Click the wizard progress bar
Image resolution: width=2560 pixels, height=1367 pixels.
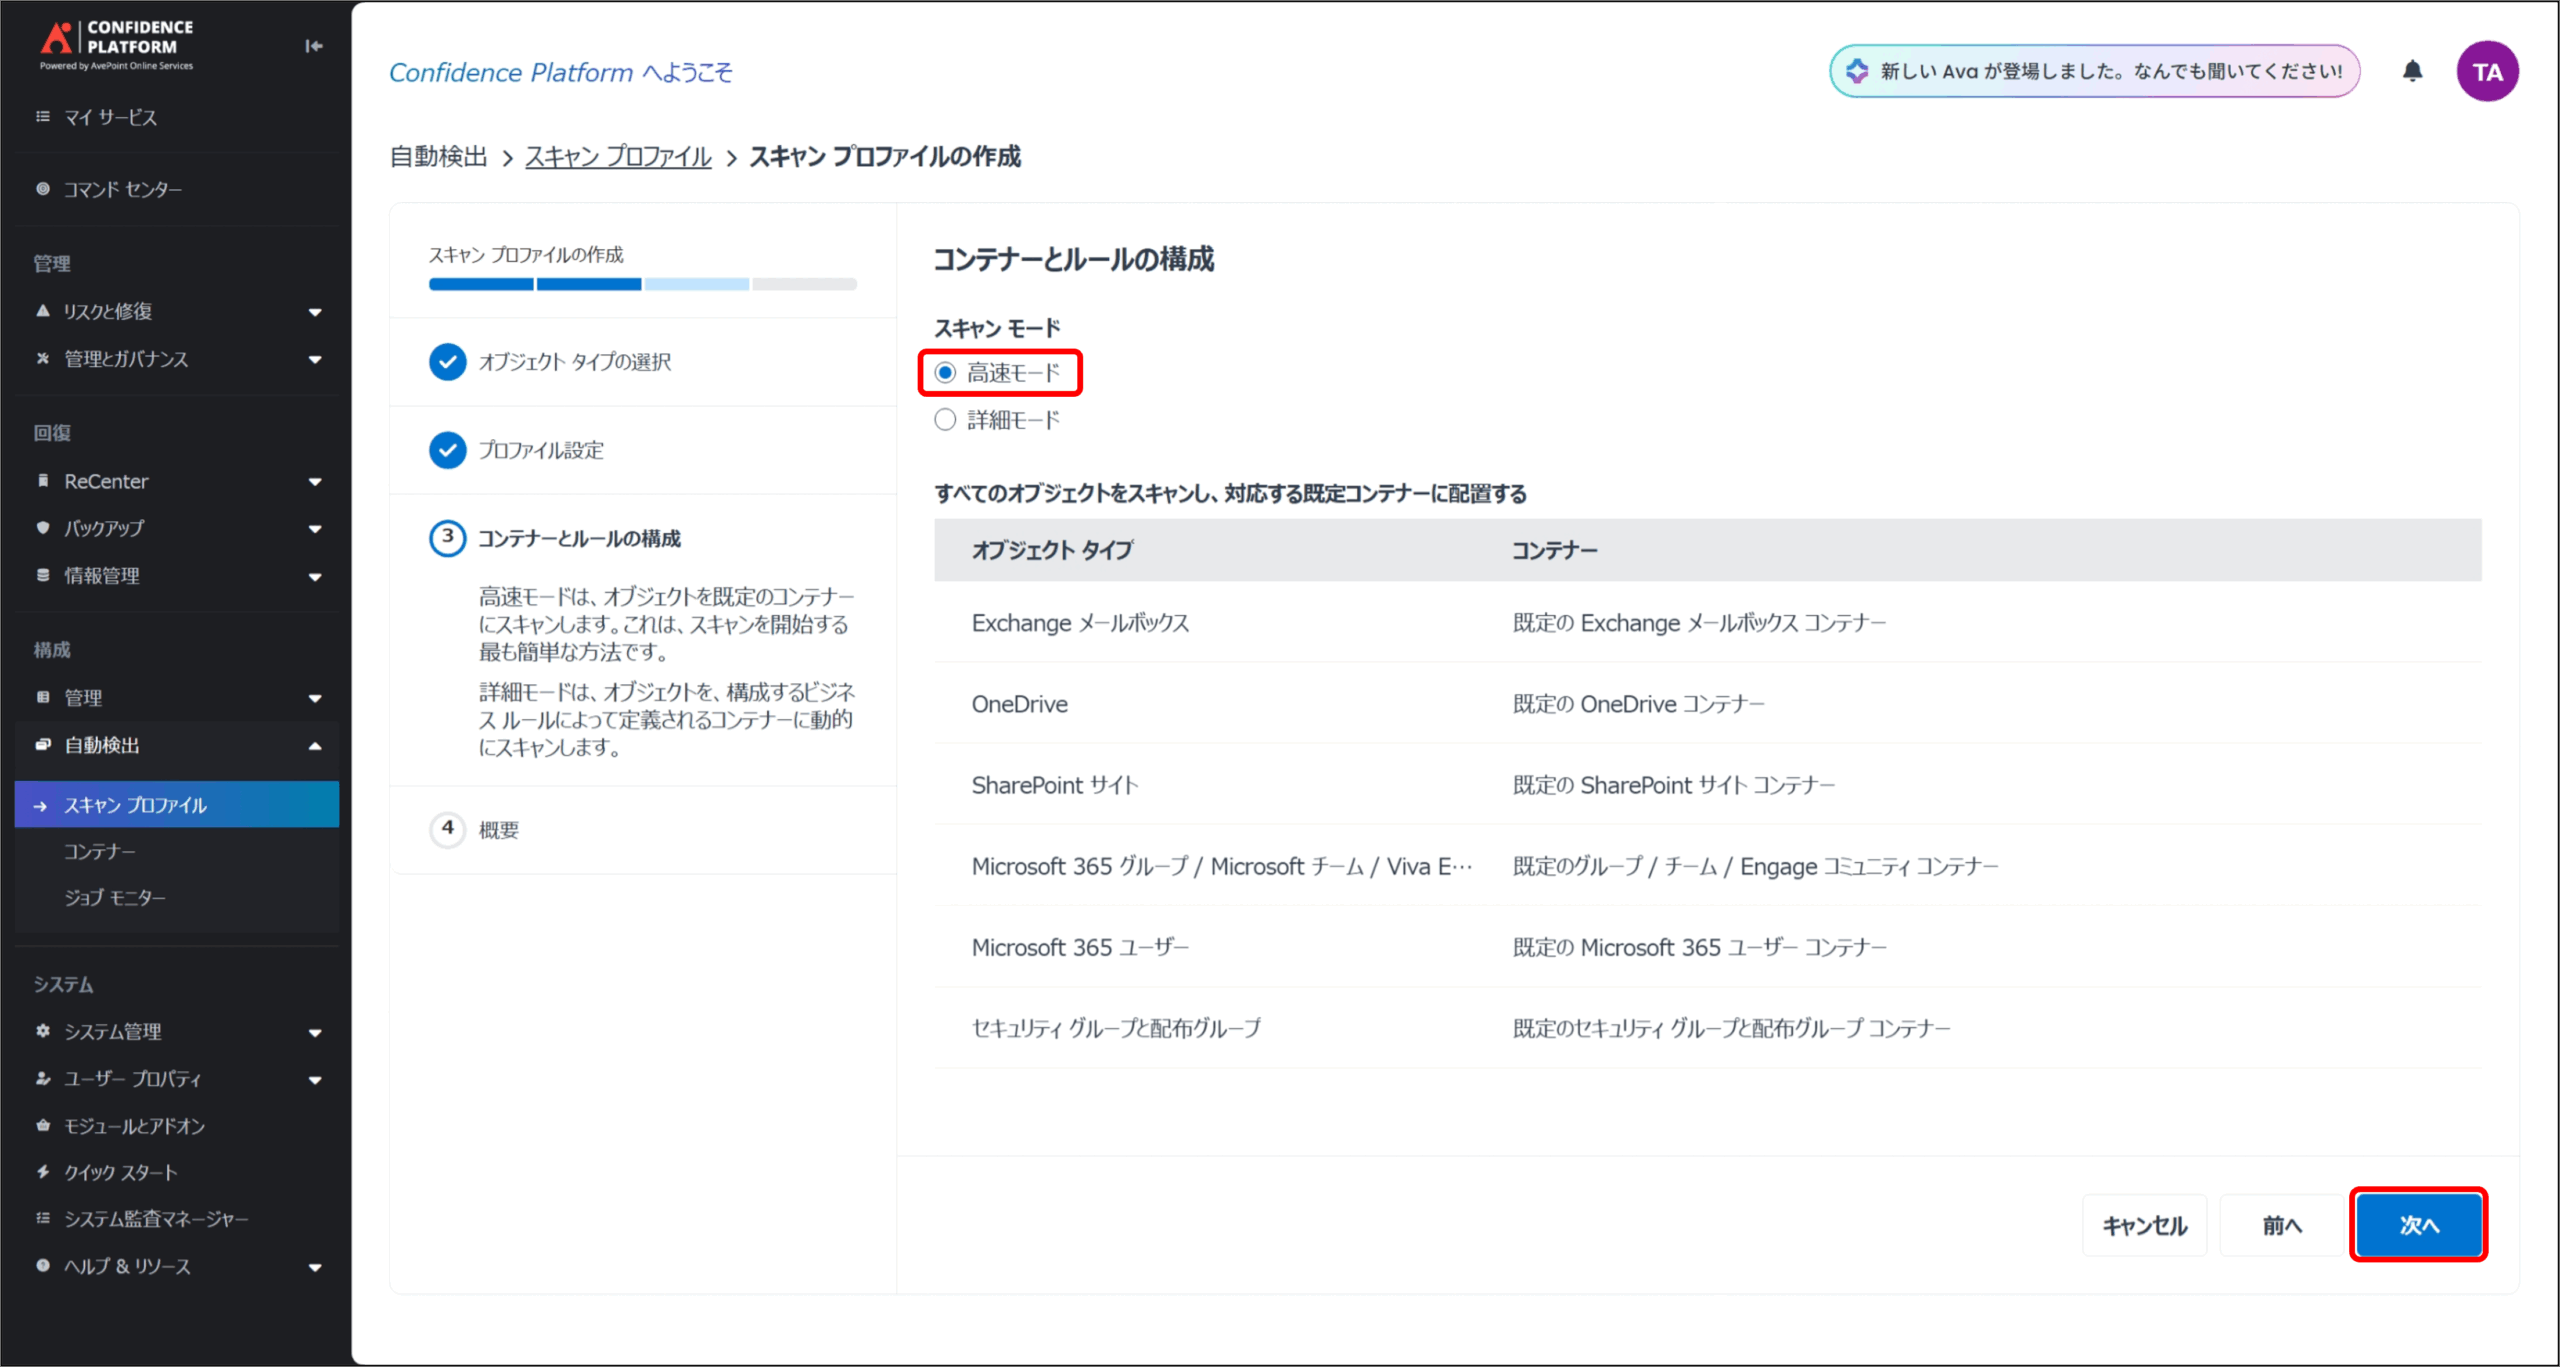click(x=642, y=284)
